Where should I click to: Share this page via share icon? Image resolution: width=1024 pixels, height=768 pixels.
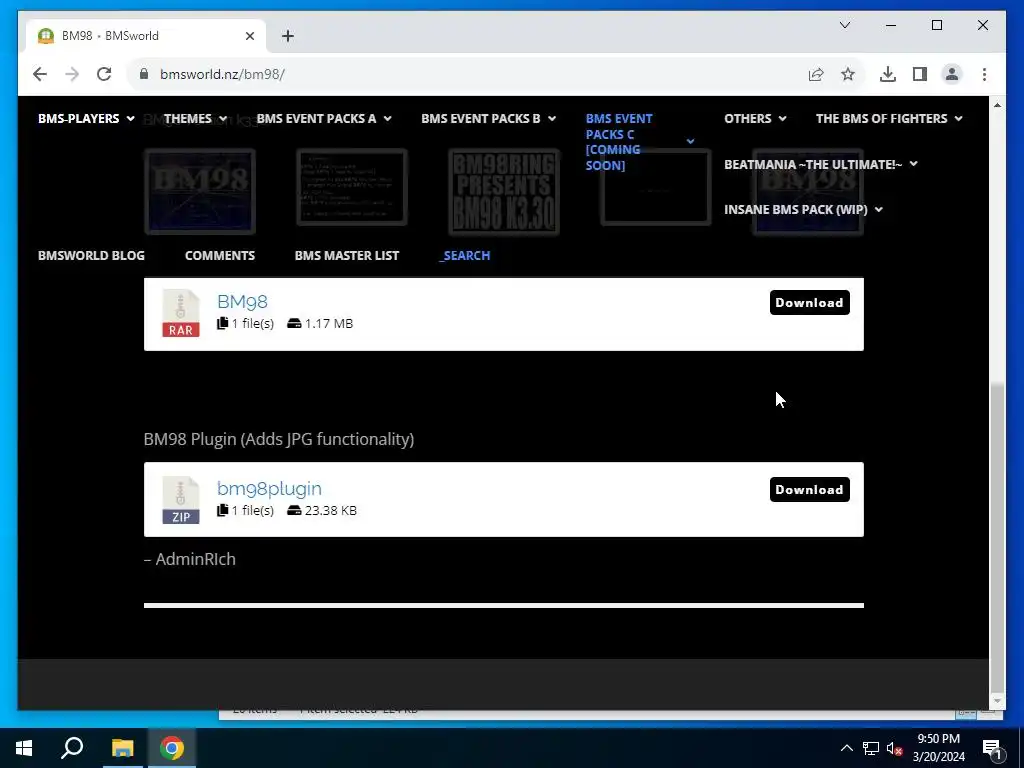point(816,74)
